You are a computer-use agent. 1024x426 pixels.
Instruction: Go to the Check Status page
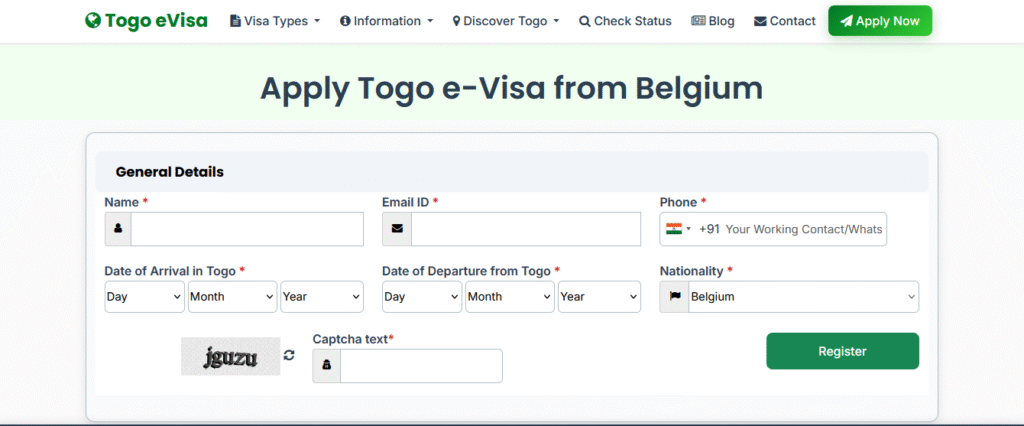pyautogui.click(x=625, y=21)
